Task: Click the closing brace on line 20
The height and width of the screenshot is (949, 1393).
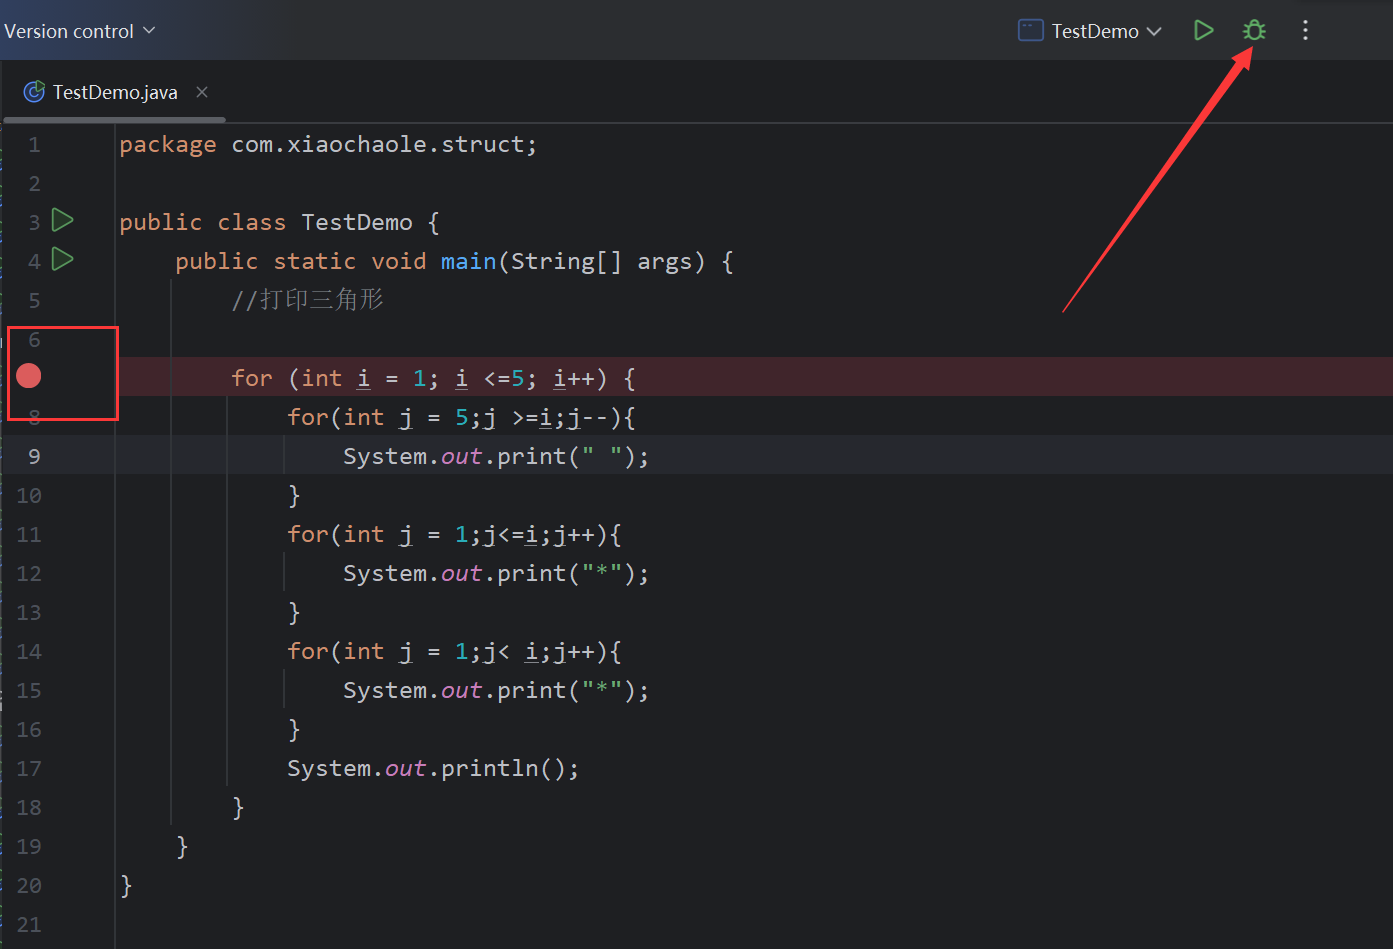Action: [126, 885]
